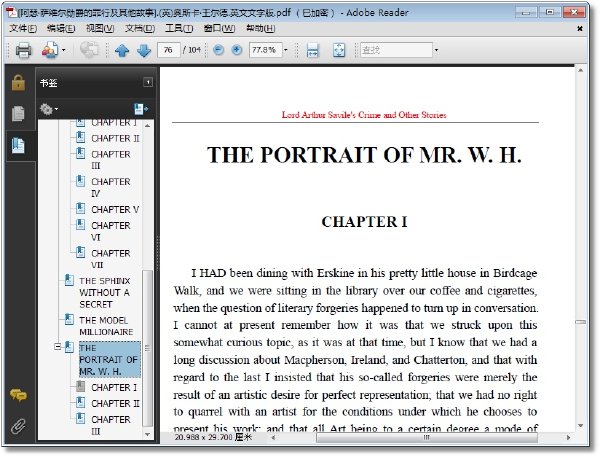Open THE SPHINX WITHOUT A SECRET bookmark
Image resolution: width=600 pixels, height=457 pixels.
pos(104,292)
